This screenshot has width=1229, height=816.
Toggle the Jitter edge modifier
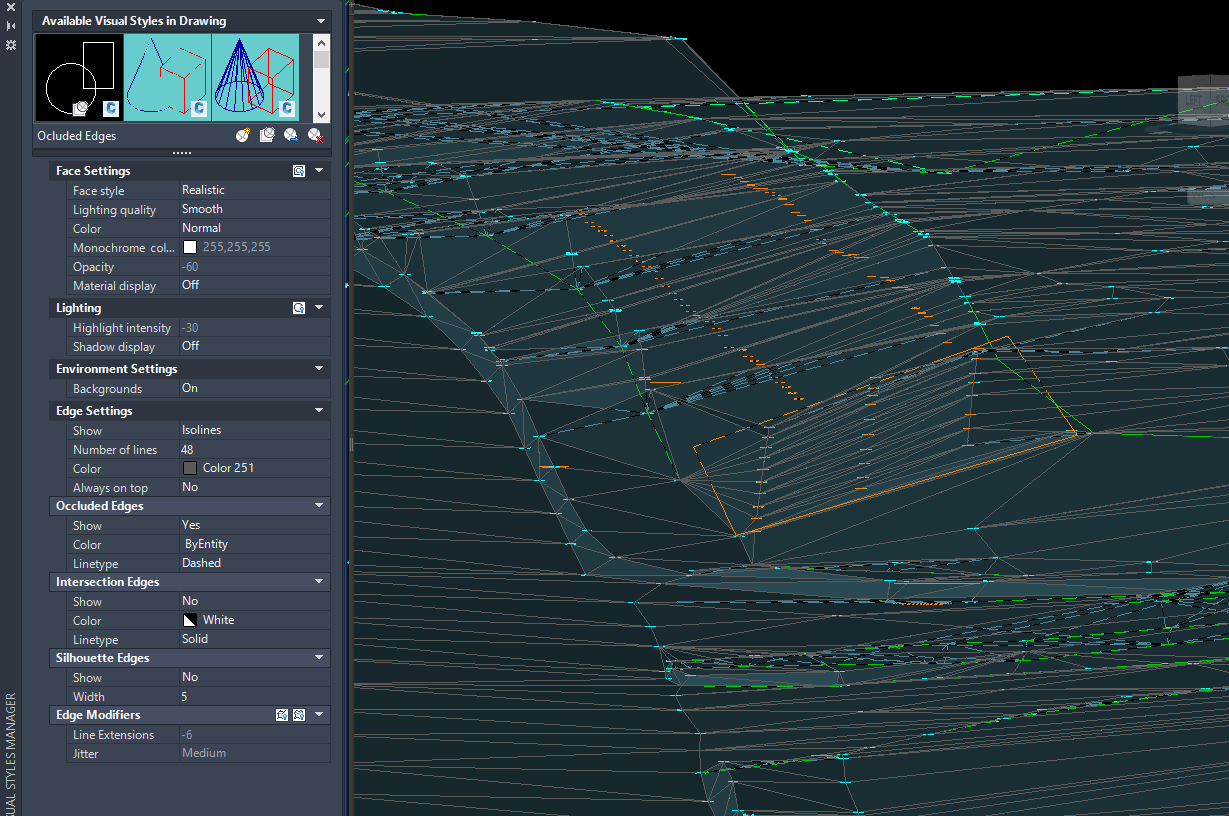pyautogui.click(x=298, y=714)
